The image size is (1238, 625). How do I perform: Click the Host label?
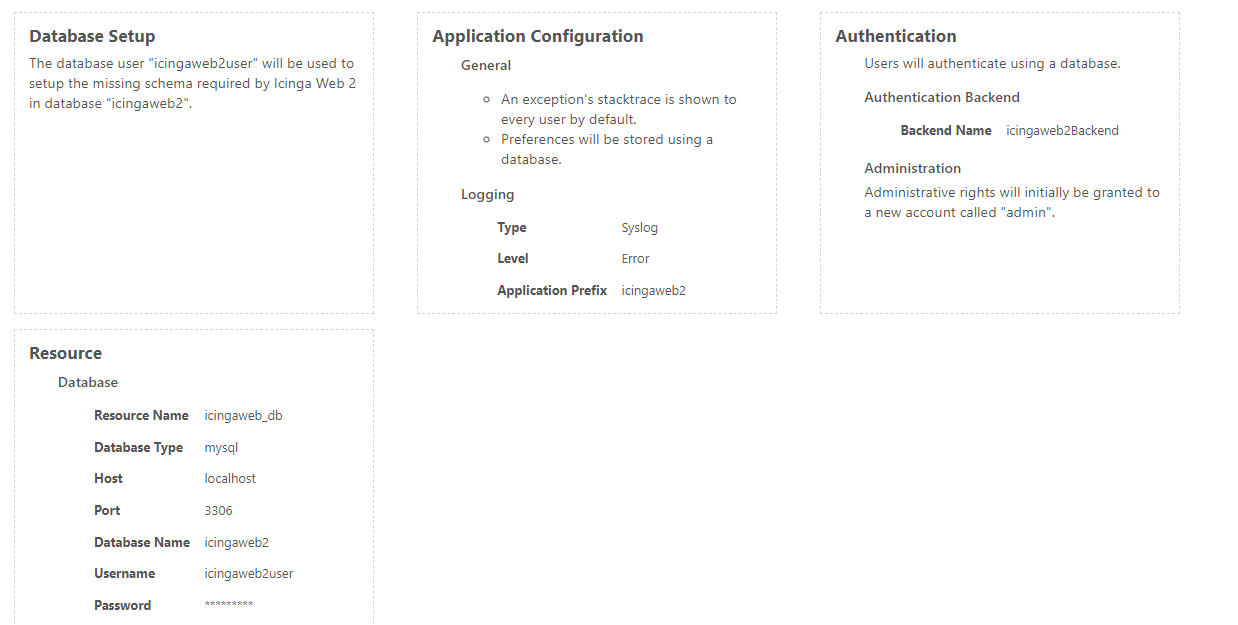point(109,479)
